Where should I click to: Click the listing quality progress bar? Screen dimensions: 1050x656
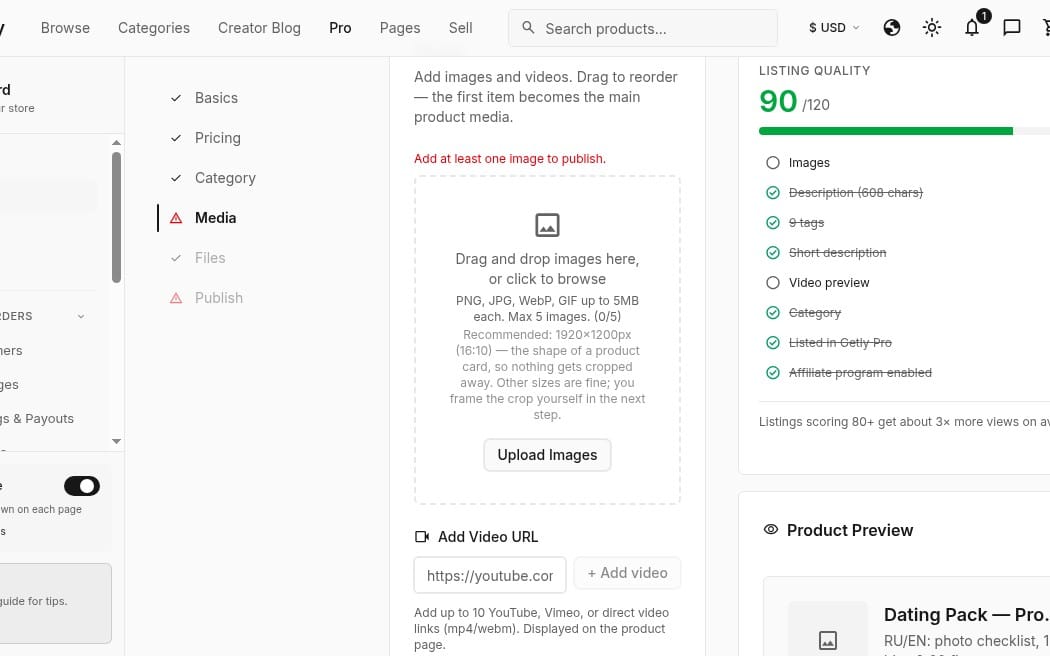click(x=904, y=131)
